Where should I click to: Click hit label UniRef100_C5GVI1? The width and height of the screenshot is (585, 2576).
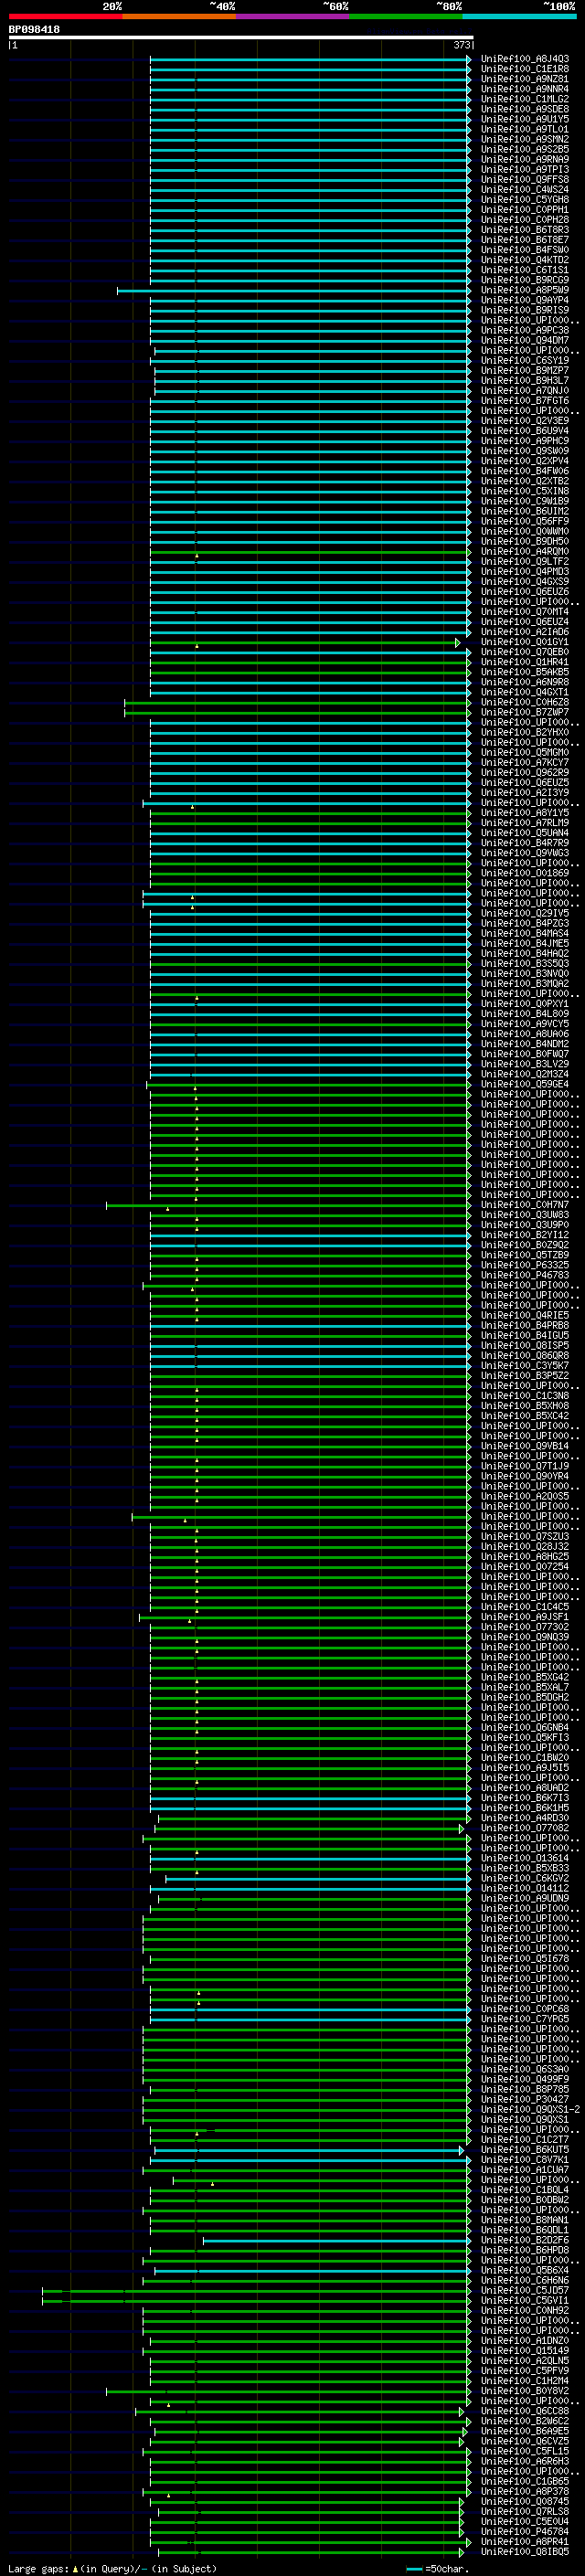pyautogui.click(x=525, y=2300)
